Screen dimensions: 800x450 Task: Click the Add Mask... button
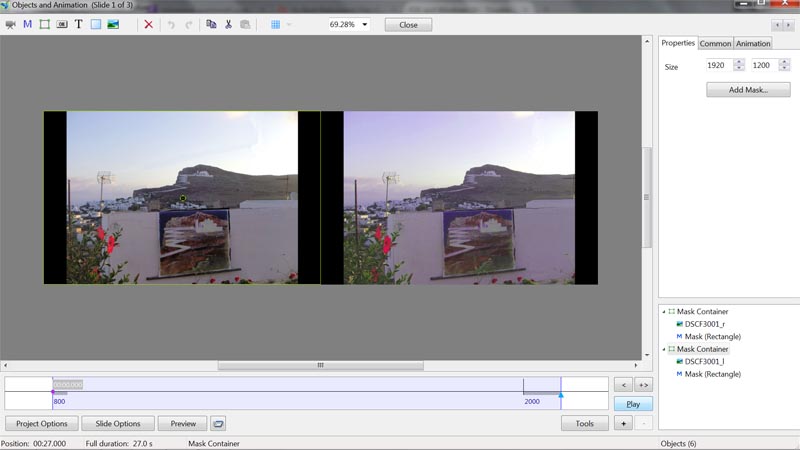pos(748,90)
